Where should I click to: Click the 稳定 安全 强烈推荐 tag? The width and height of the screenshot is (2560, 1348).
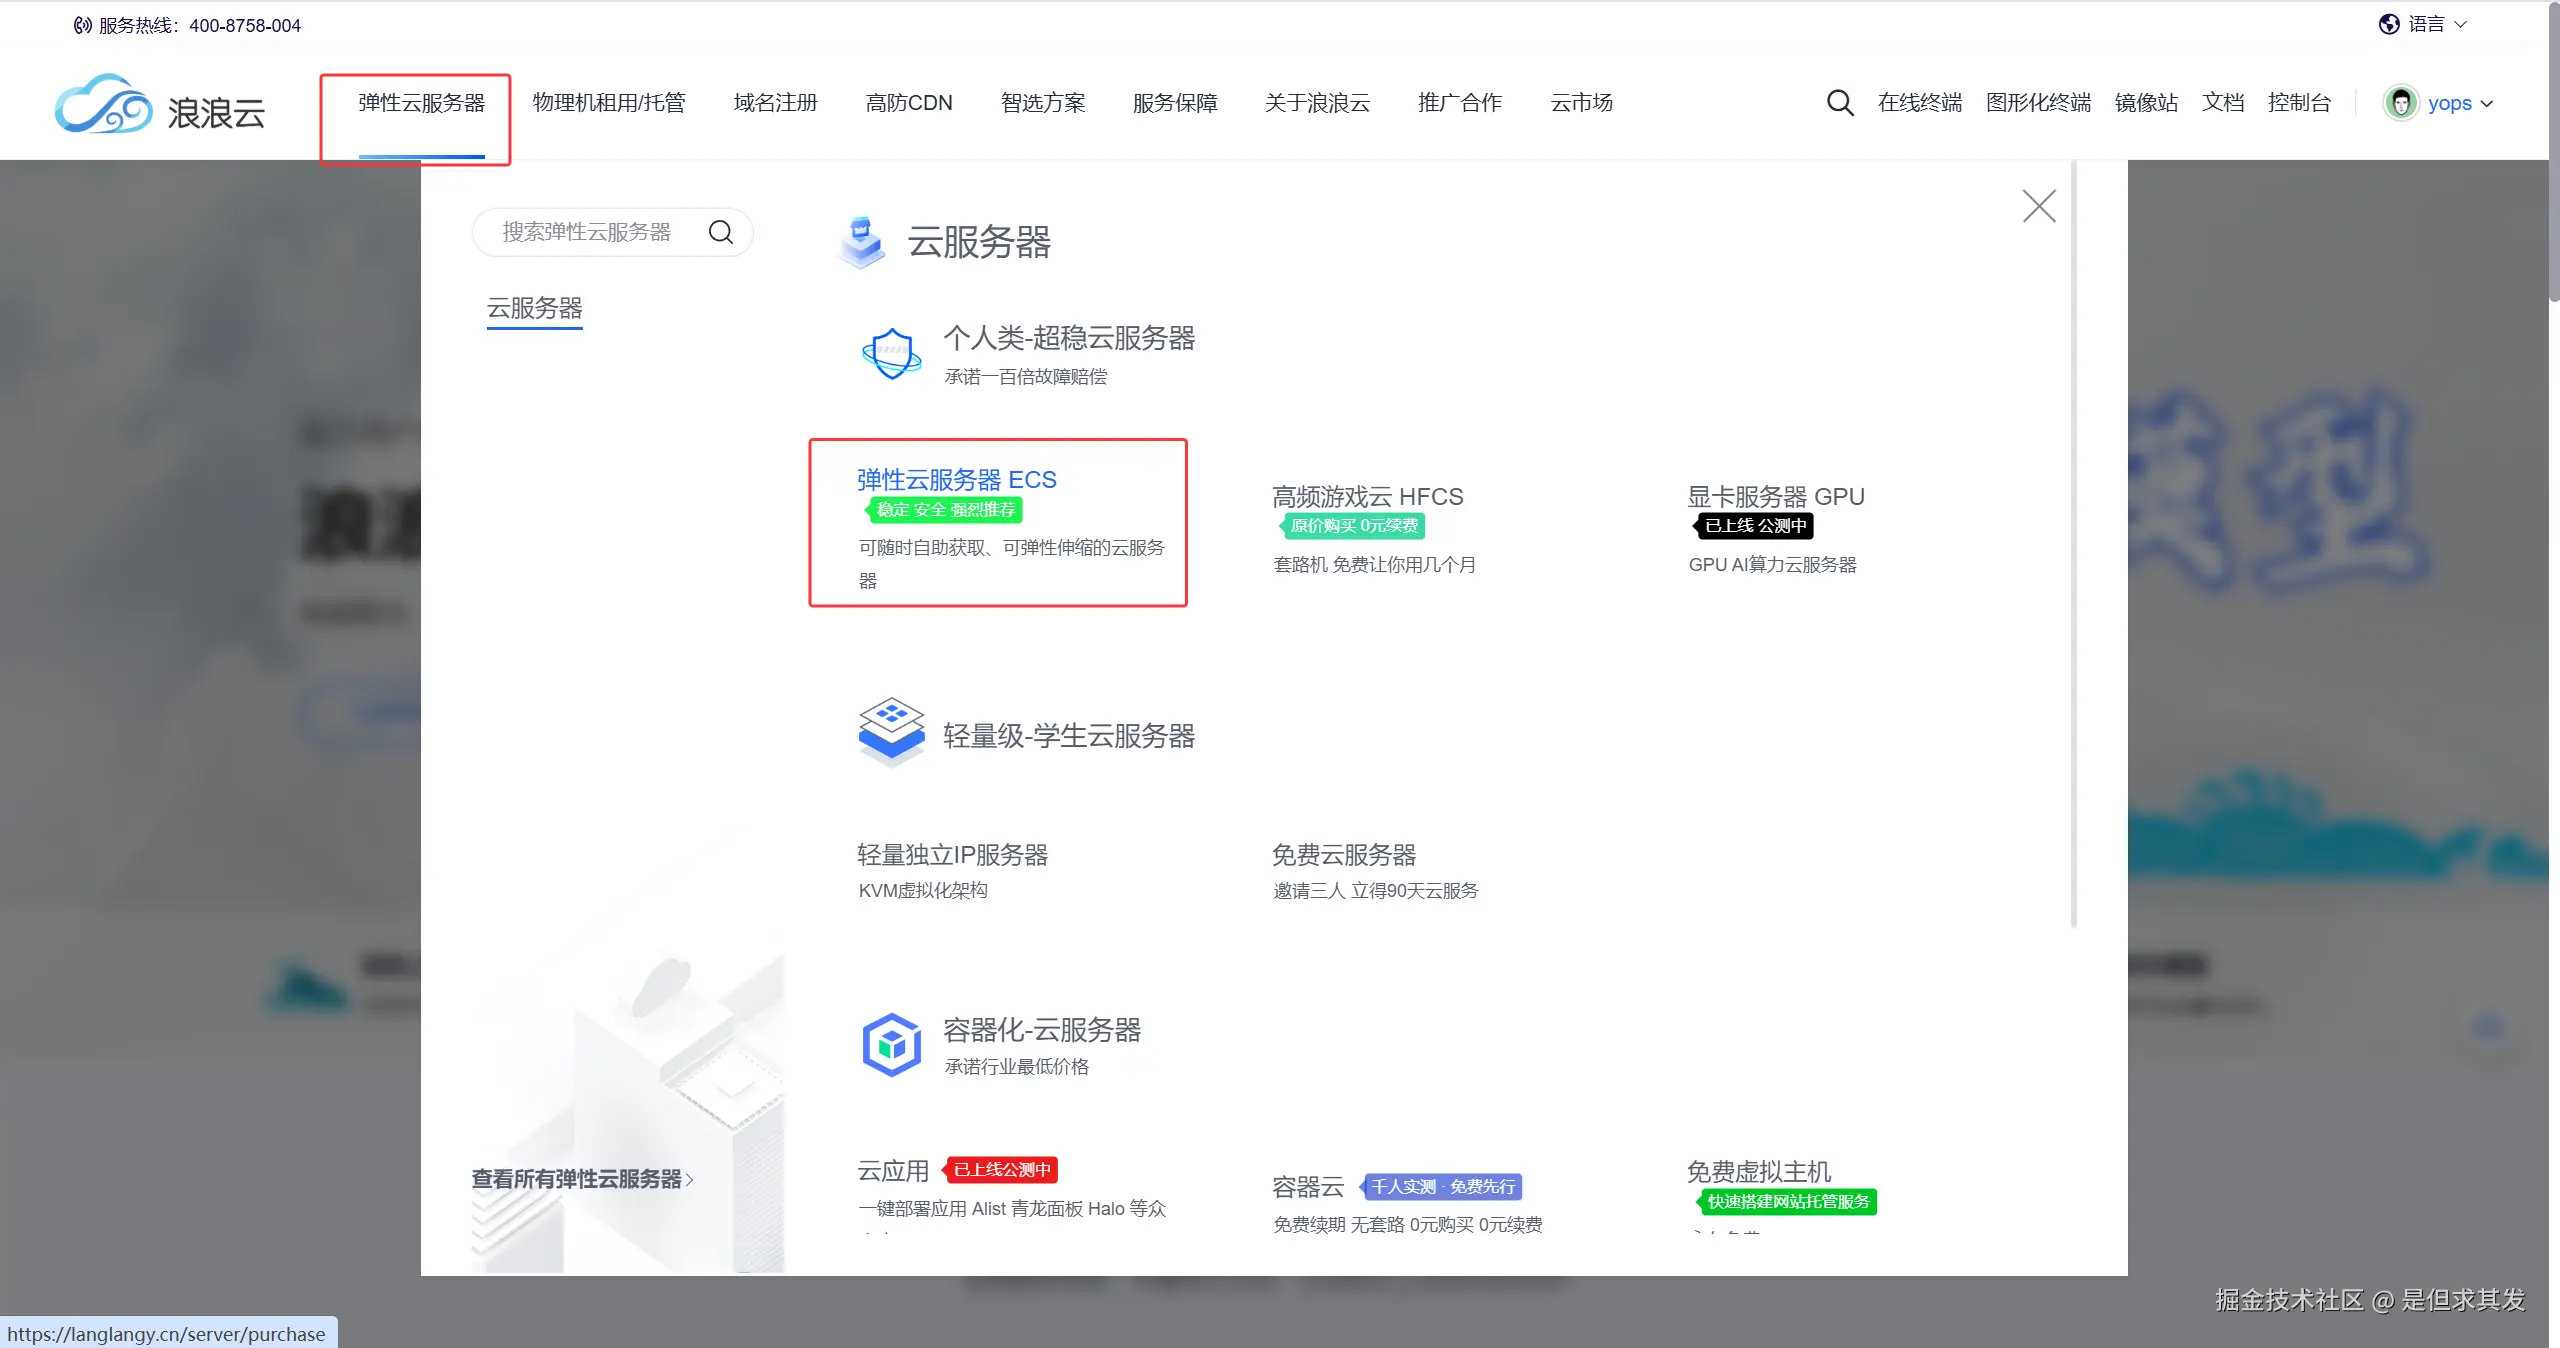(943, 510)
